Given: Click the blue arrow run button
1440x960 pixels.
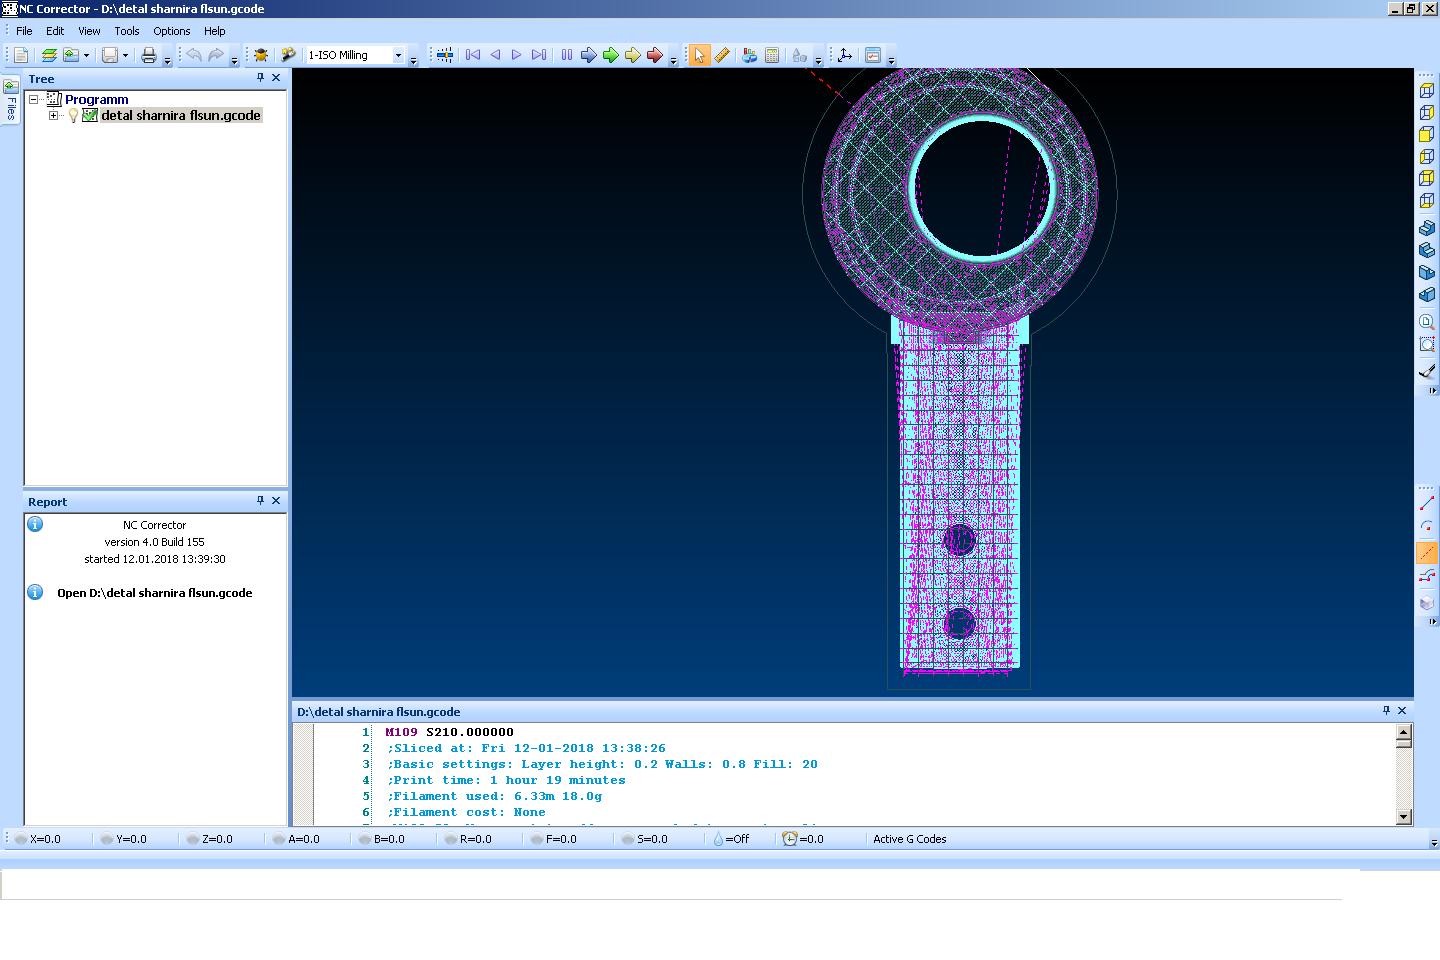Looking at the screenshot, I should pyautogui.click(x=588, y=55).
